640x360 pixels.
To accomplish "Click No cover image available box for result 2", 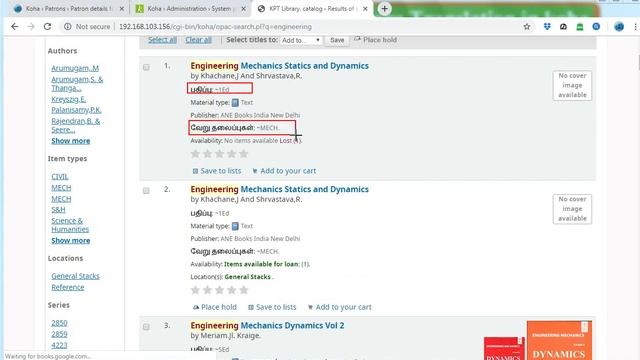I will tap(572, 209).
